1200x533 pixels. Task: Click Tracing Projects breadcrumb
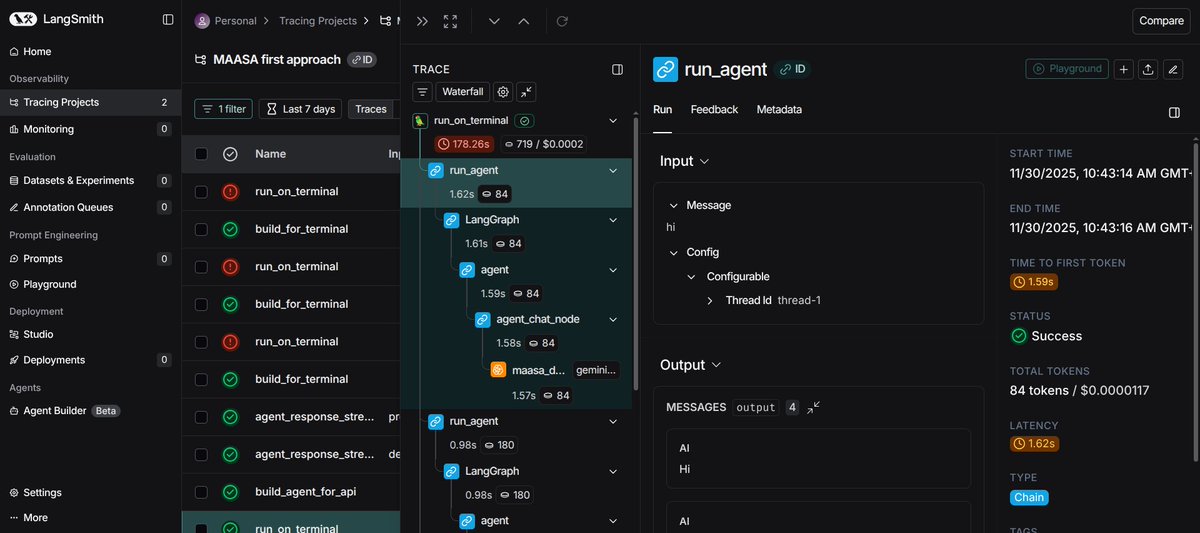coord(318,21)
